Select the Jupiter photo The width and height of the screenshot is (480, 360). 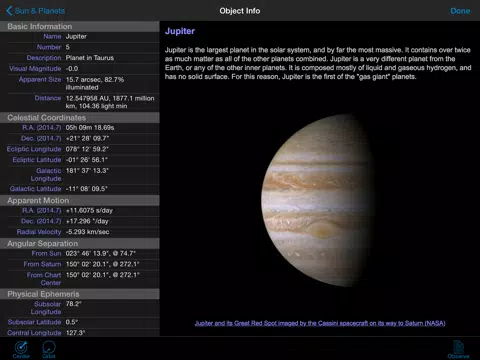pos(317,200)
